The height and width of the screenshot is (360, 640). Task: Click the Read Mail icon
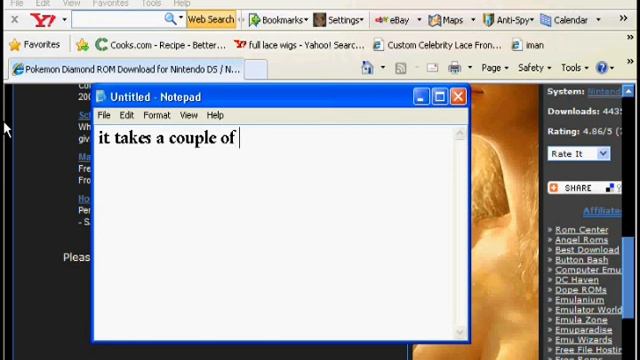[x=432, y=68]
